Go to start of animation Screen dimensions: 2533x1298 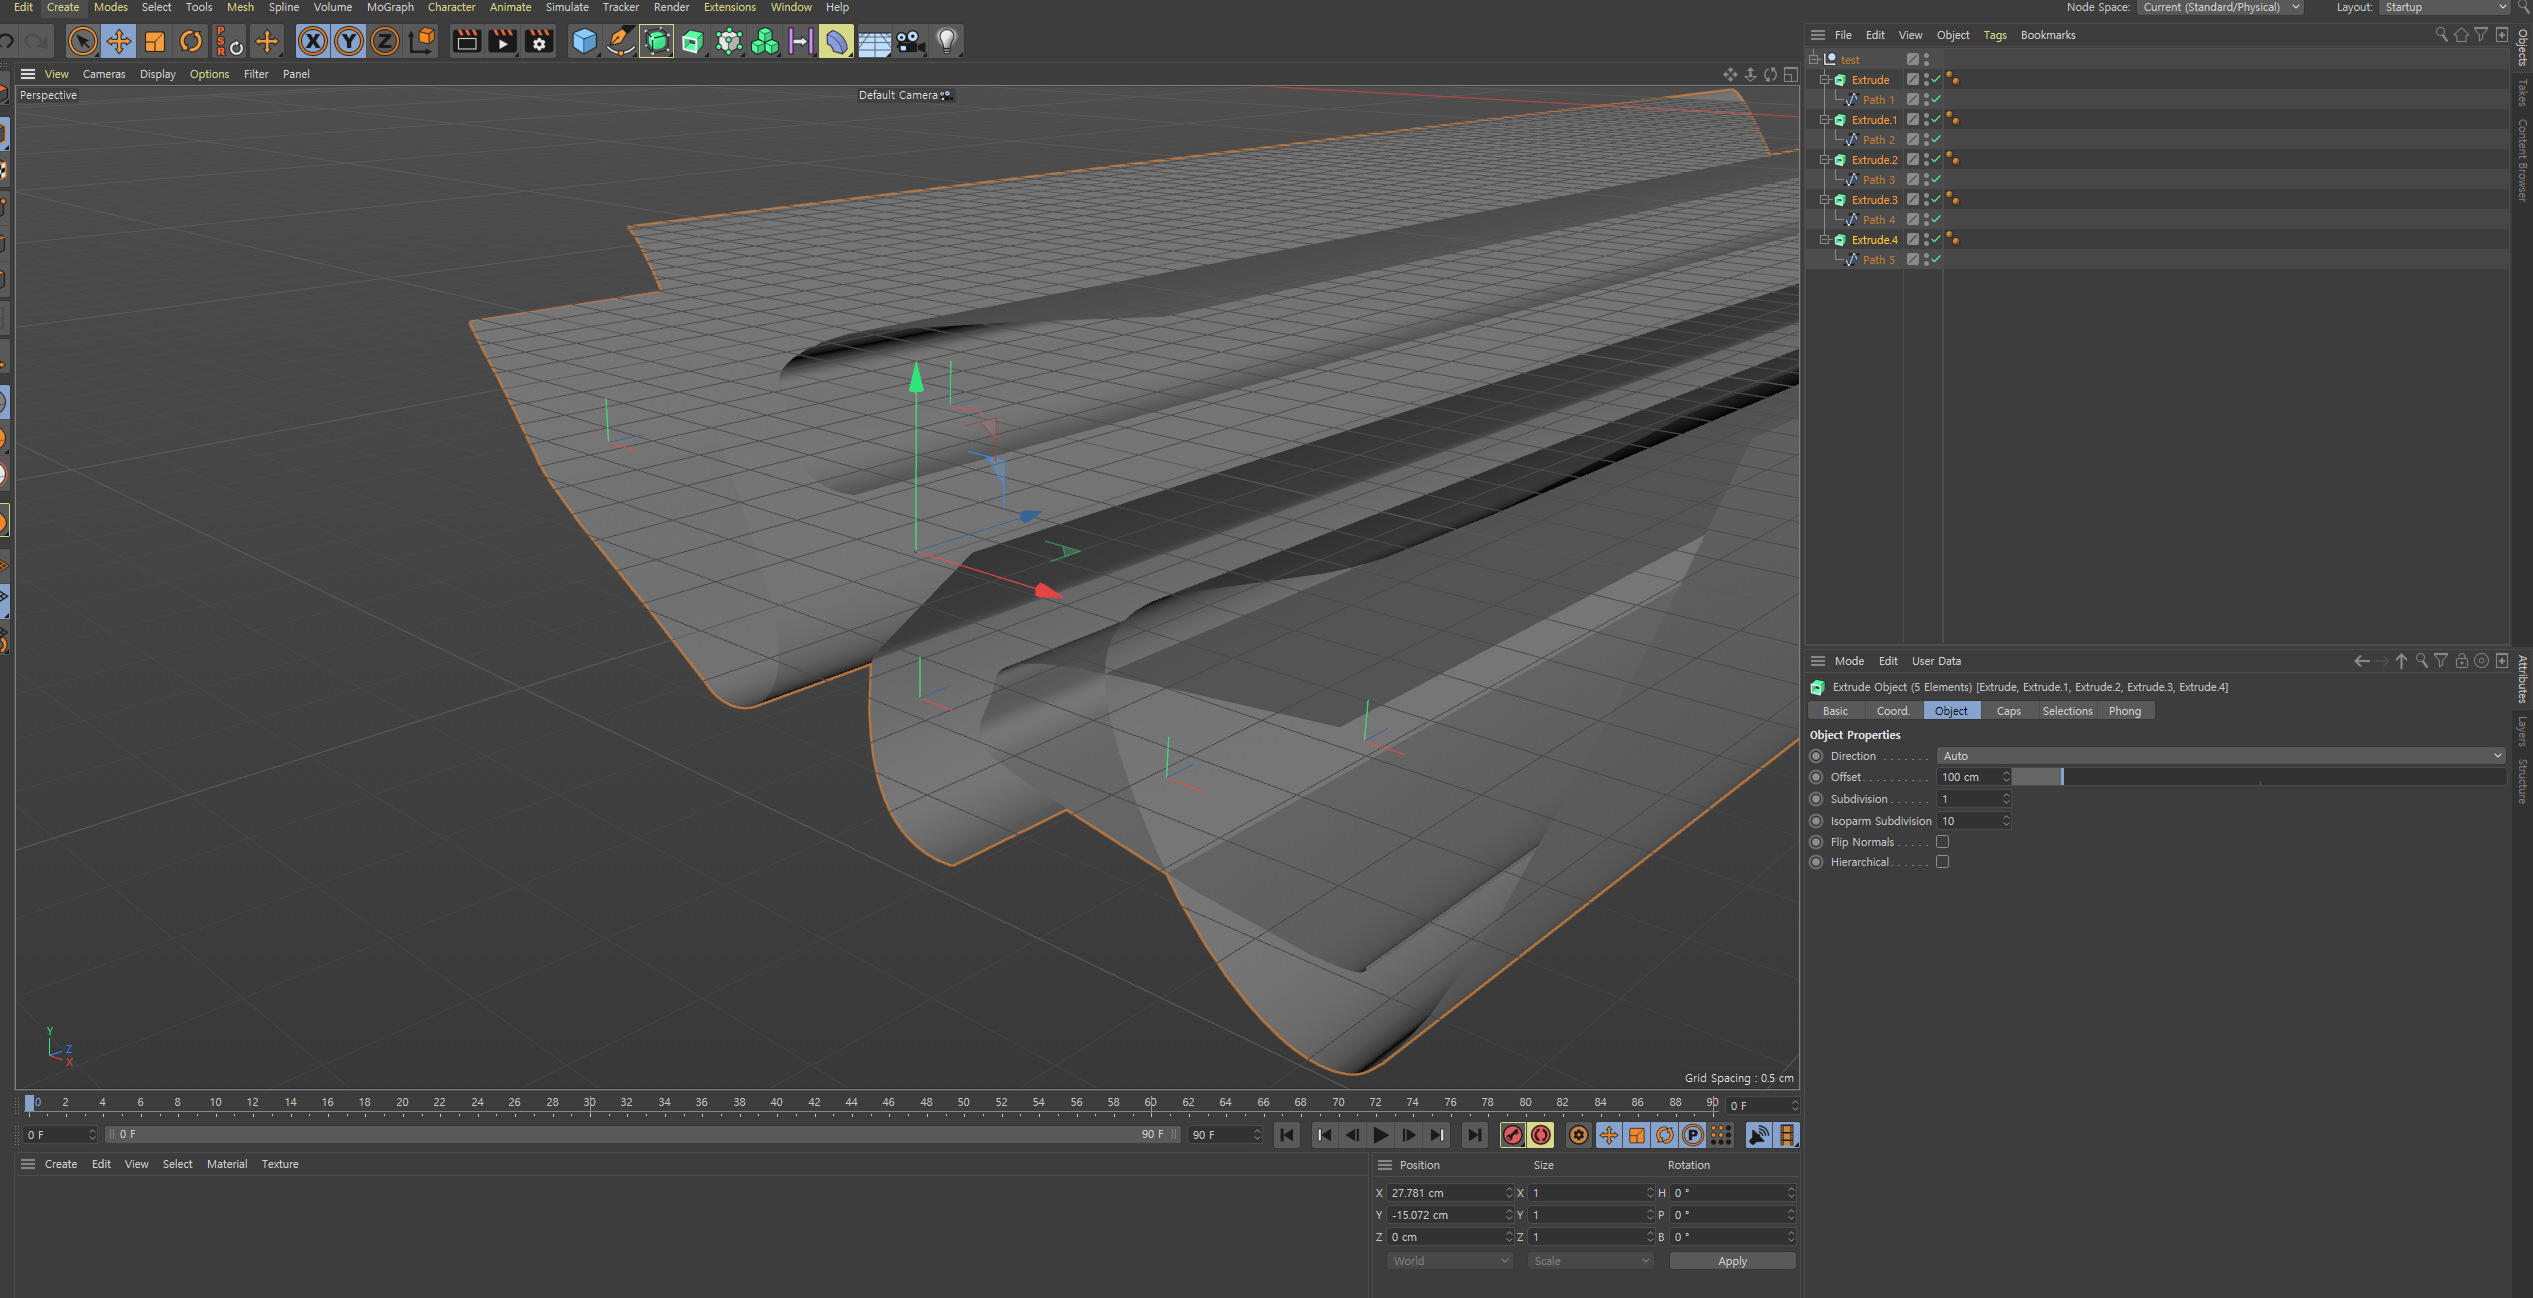1287,1135
